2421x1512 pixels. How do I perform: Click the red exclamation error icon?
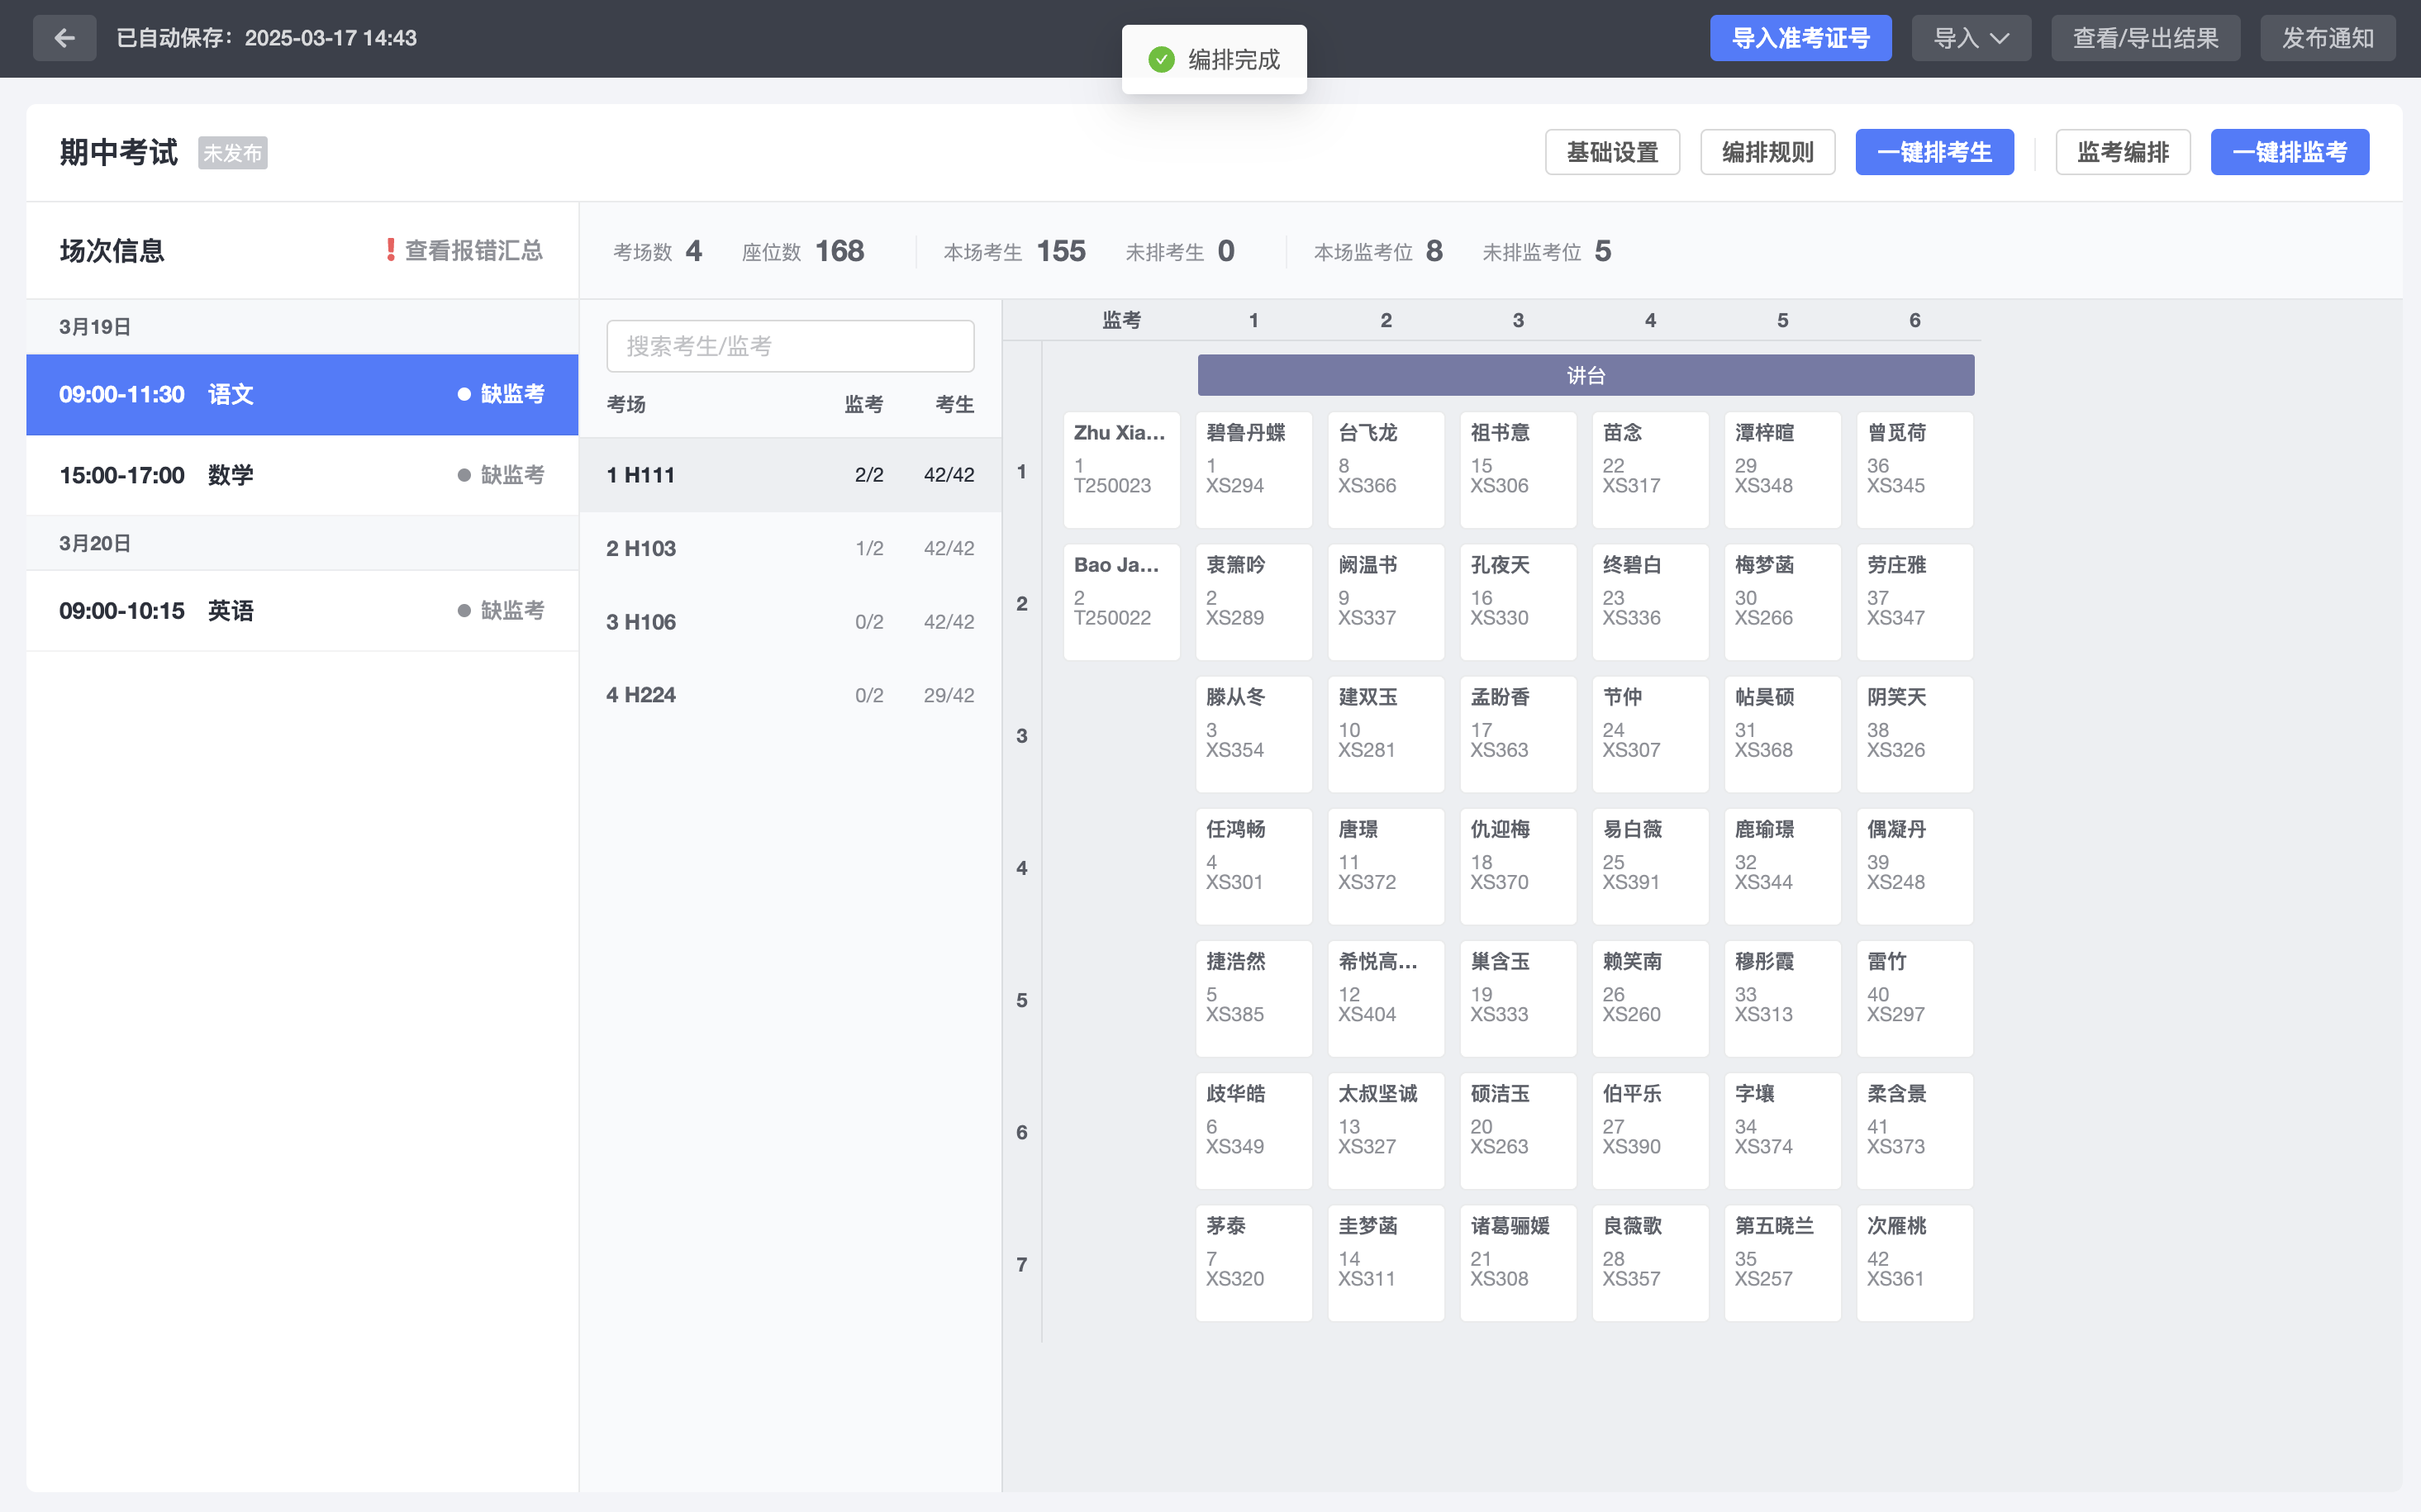[x=390, y=250]
